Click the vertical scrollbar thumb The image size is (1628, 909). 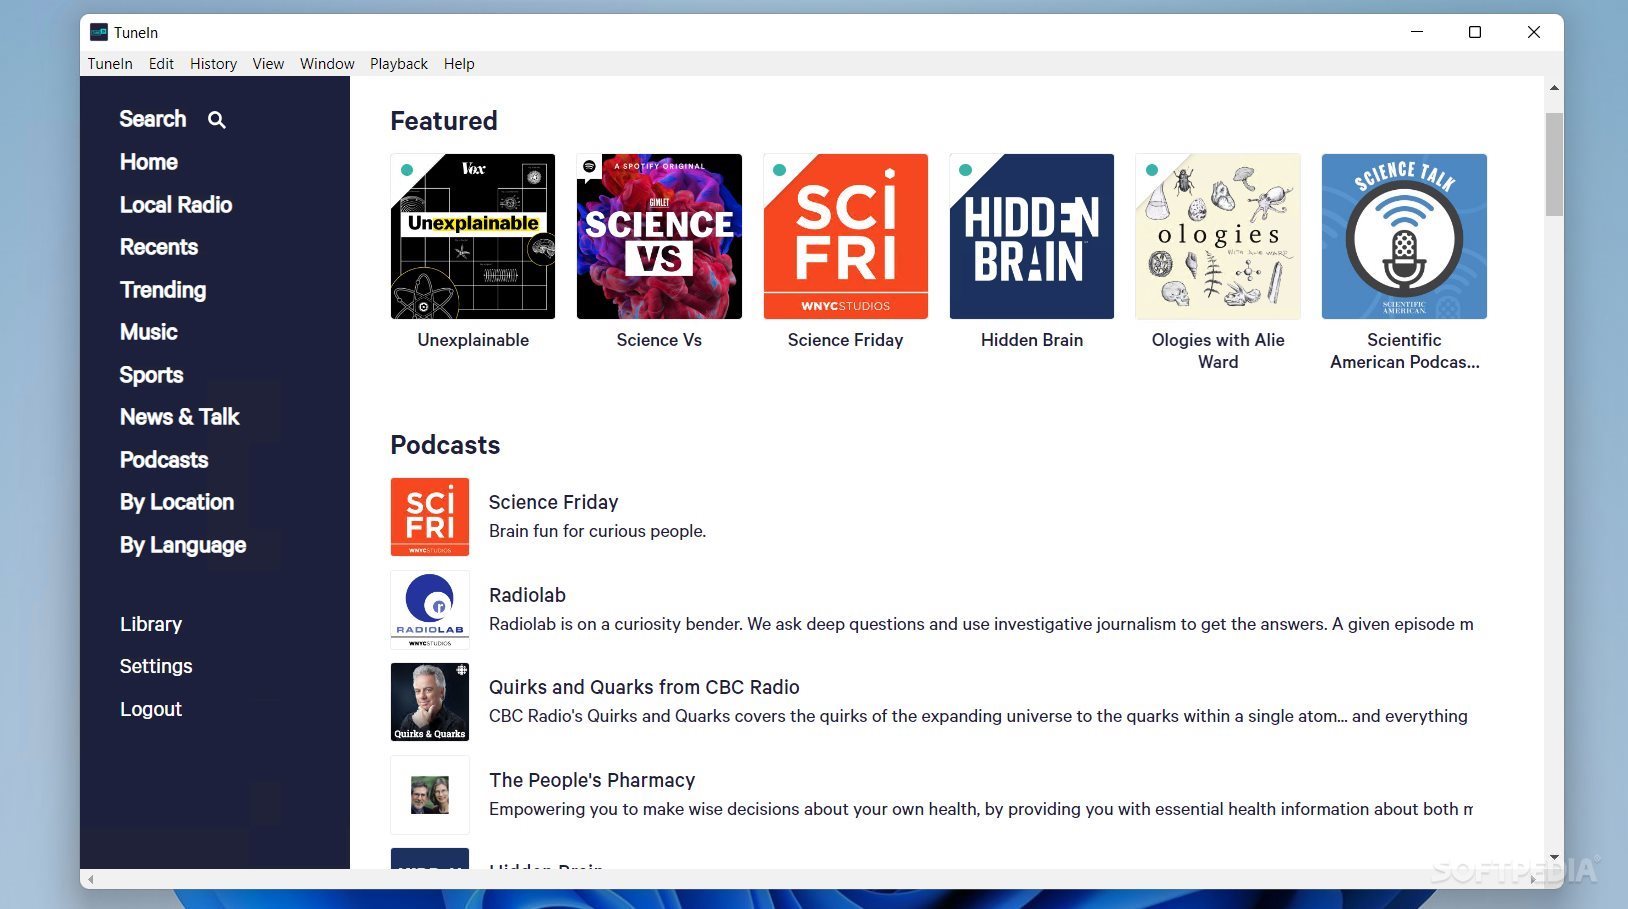coord(1554,164)
